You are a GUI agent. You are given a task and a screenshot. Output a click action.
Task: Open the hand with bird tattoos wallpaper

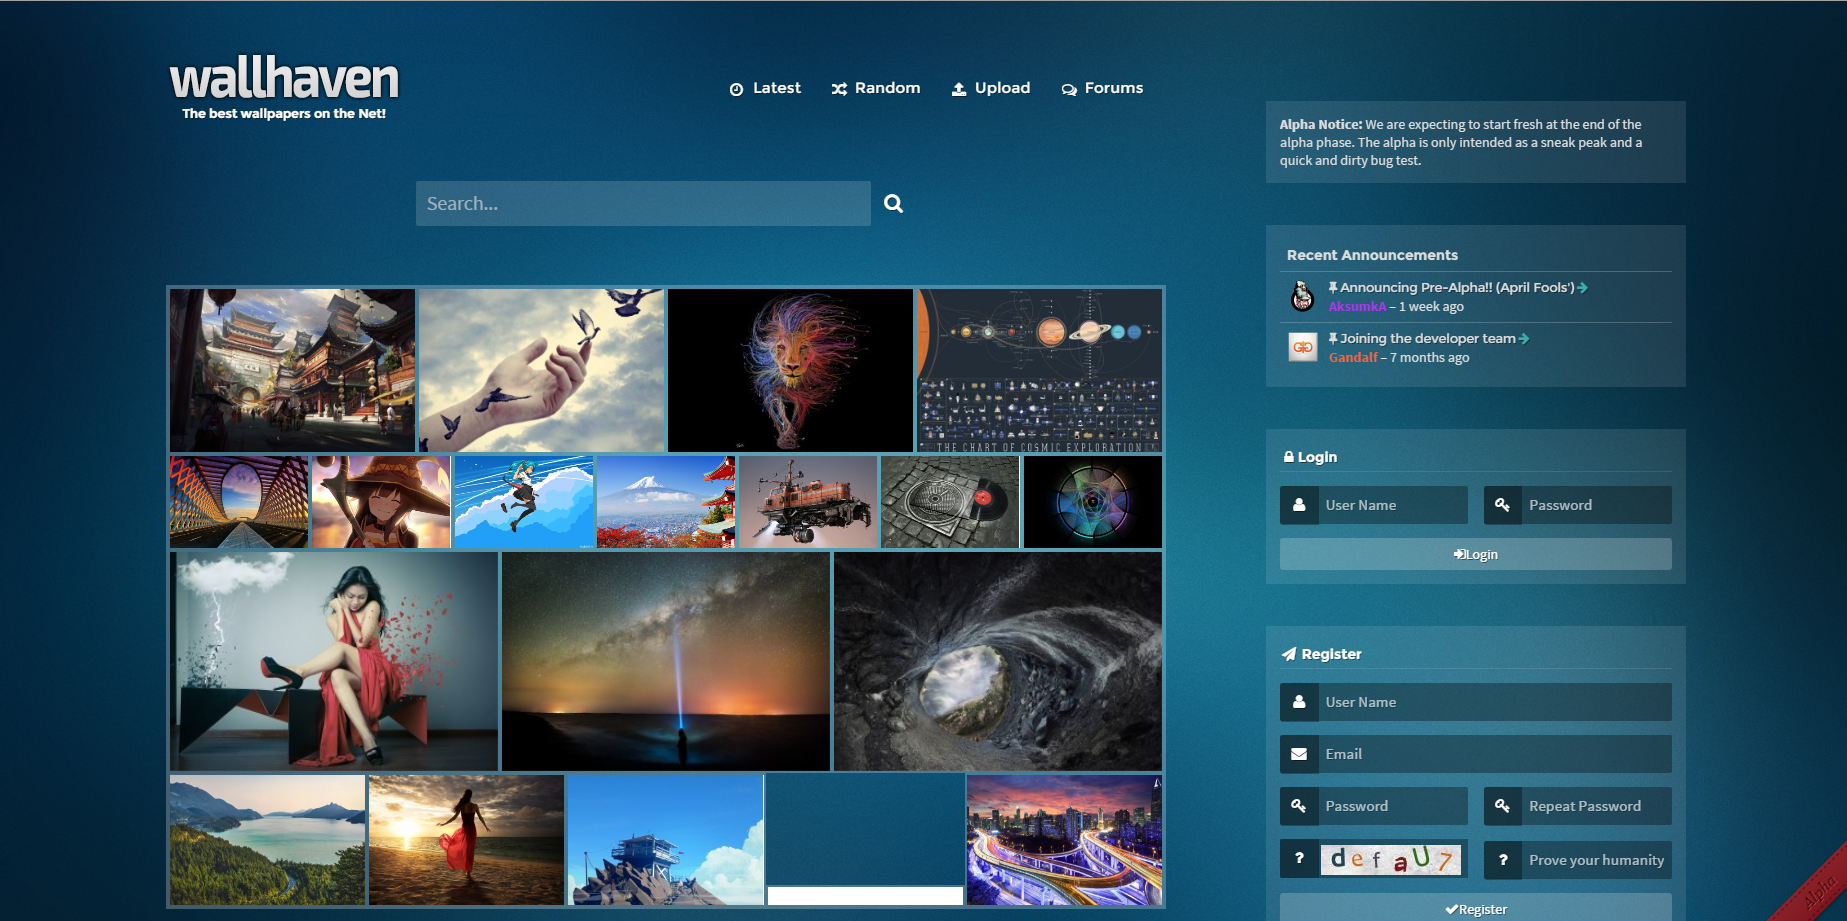click(x=541, y=370)
